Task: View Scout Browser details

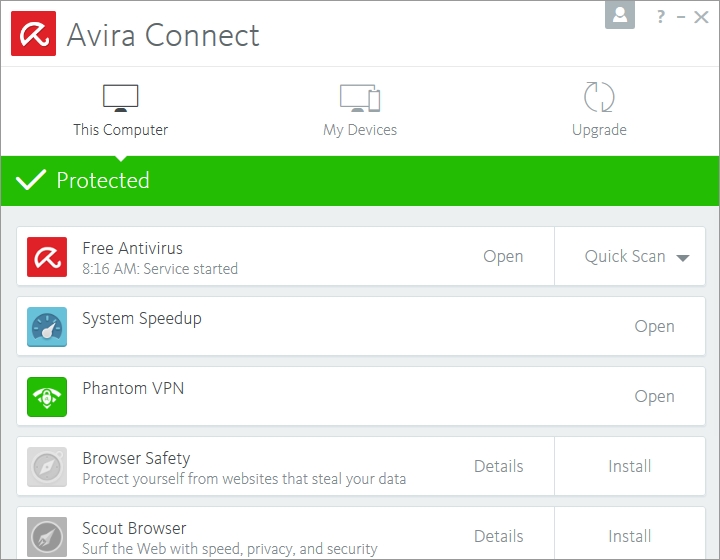Action: point(498,536)
